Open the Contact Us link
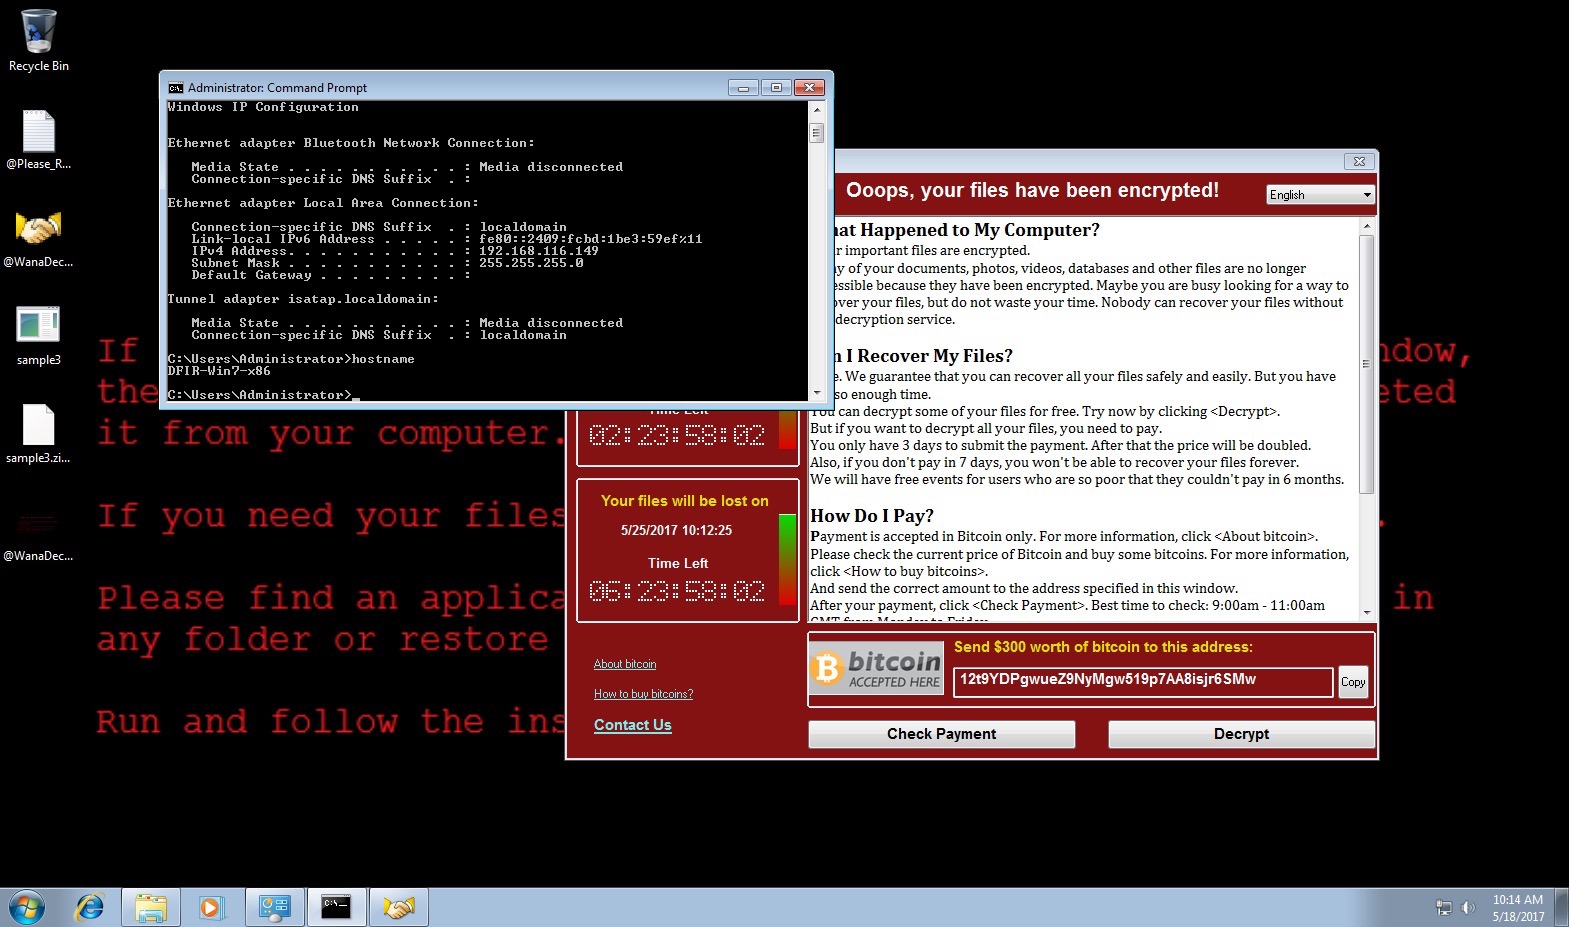 pyautogui.click(x=632, y=725)
